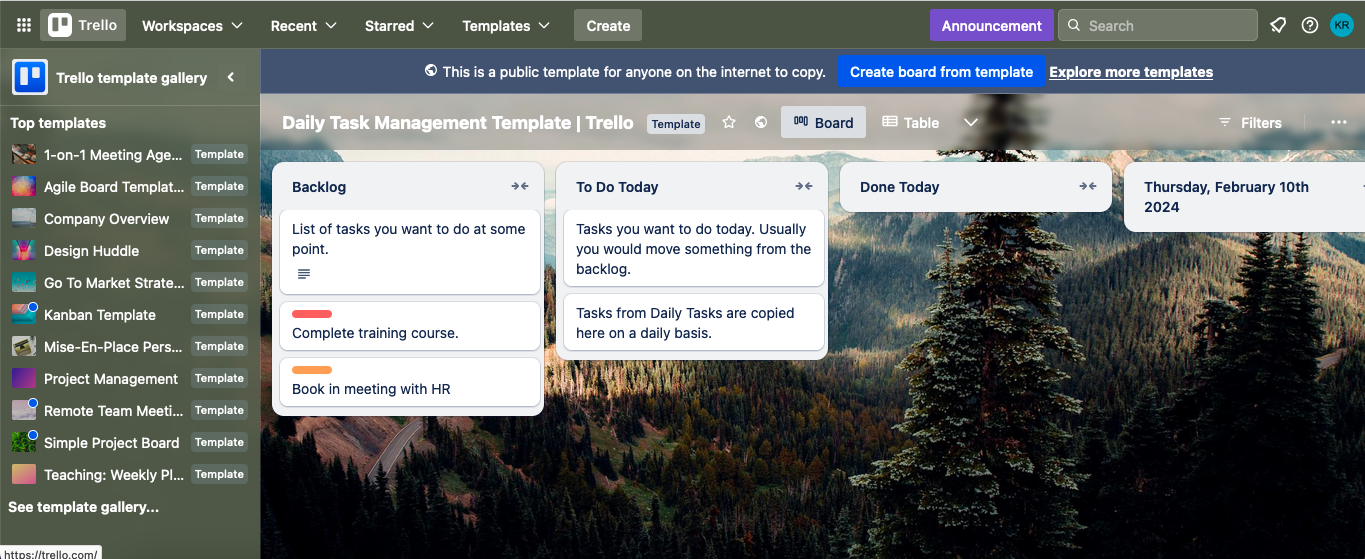Click the Top templates heading
The width and height of the screenshot is (1365, 559).
click(58, 123)
